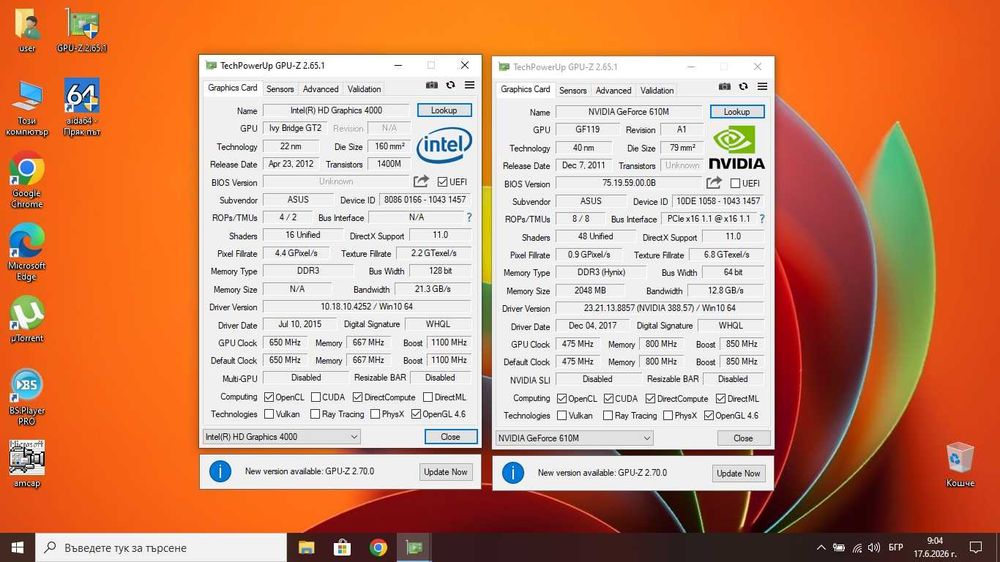
Task: Click the NVIDIA BIOS share/export icon
Action: tap(714, 183)
